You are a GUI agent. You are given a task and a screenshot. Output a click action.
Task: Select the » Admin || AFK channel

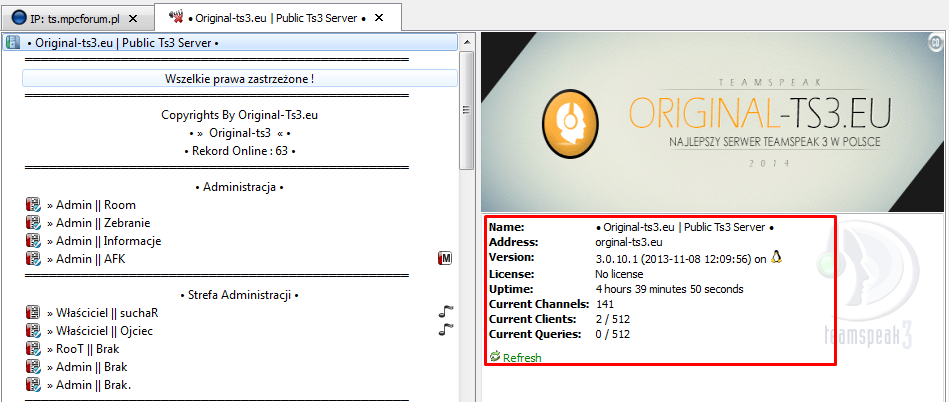tap(86, 259)
